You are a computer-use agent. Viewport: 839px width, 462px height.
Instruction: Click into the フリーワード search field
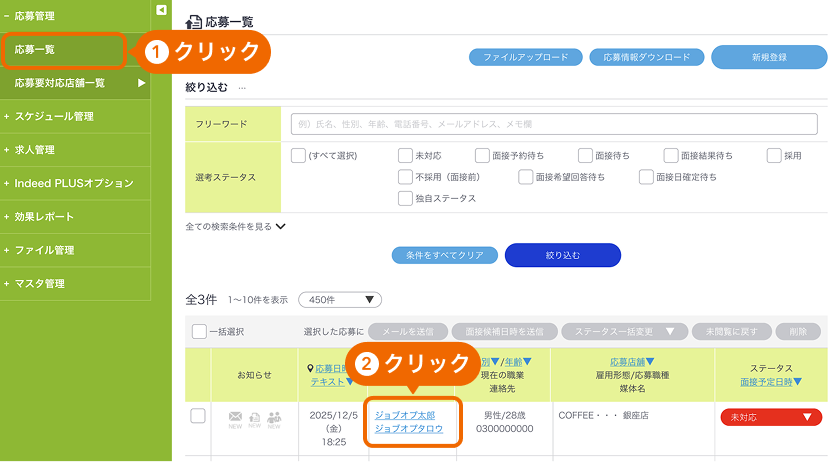[554, 124]
